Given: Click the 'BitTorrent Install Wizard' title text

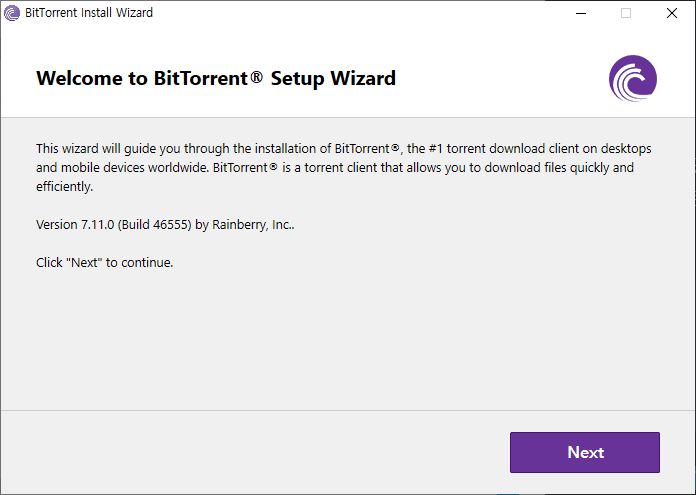Looking at the screenshot, I should point(89,13).
